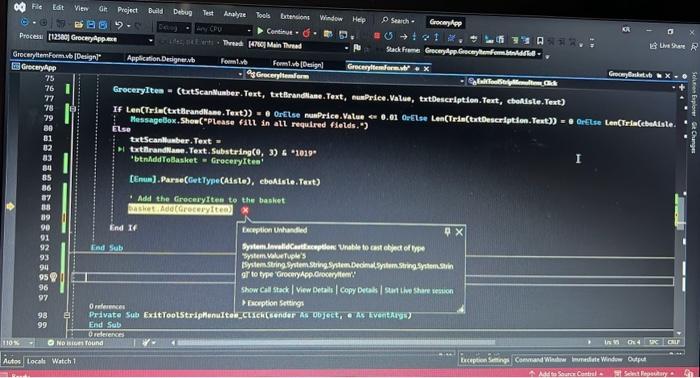Image resolution: width=700 pixels, height=378 pixels.
Task: Collapse ExitToolStripMenuItem_Click sub outline
Action: (x=67, y=315)
